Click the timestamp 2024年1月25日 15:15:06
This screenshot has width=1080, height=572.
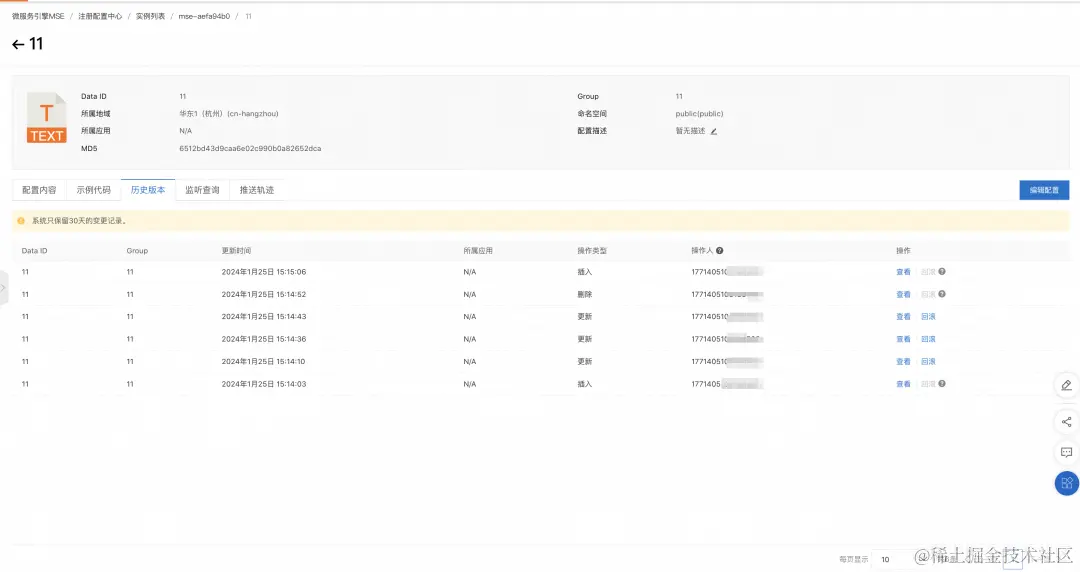[264, 272]
